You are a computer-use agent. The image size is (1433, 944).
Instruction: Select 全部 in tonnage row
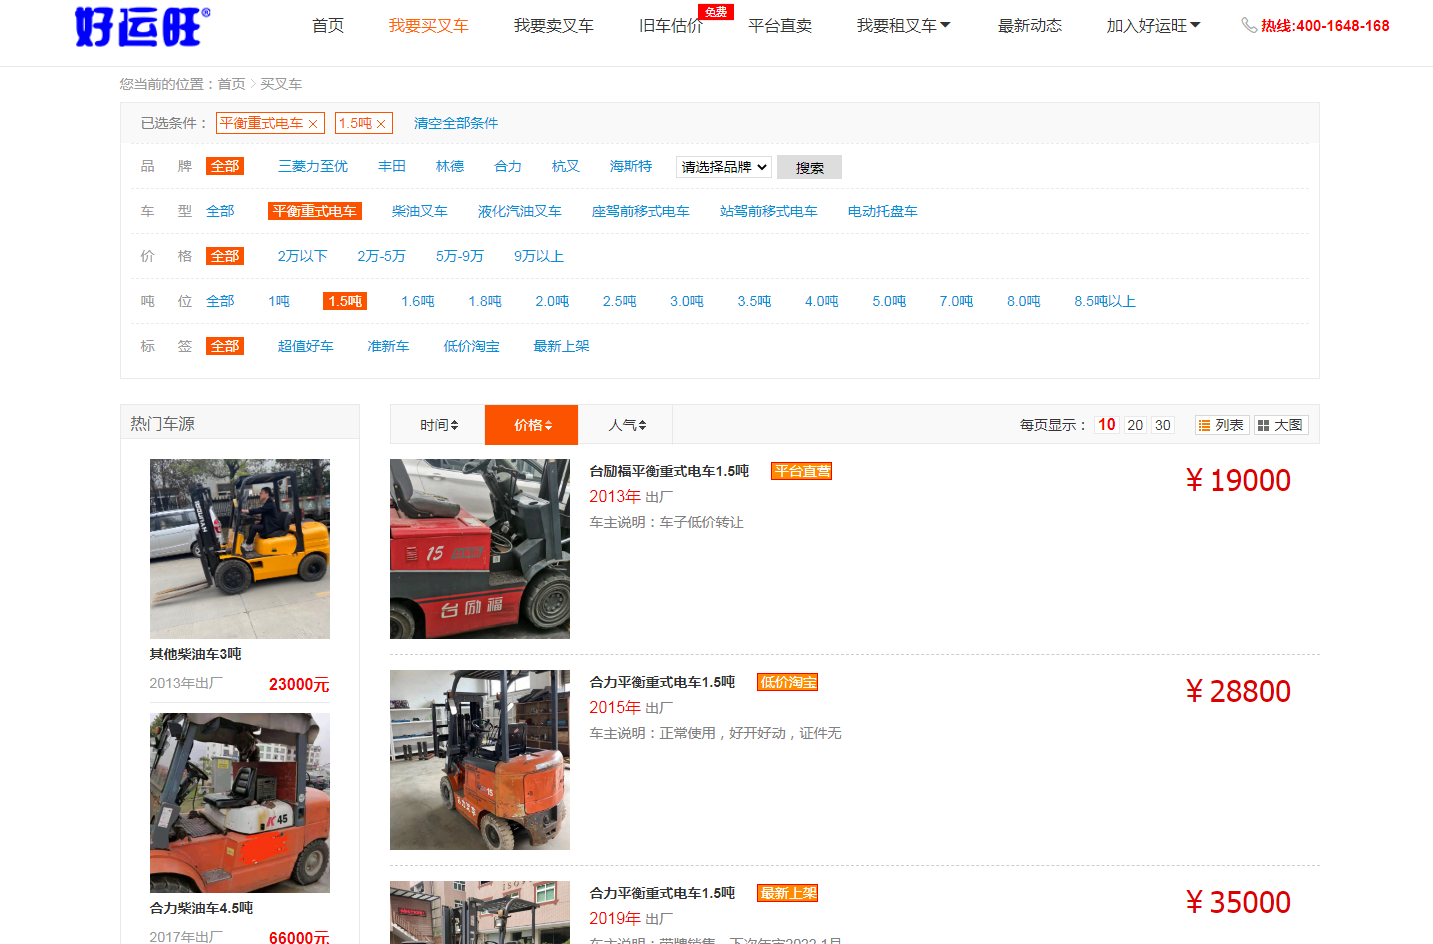(x=220, y=301)
